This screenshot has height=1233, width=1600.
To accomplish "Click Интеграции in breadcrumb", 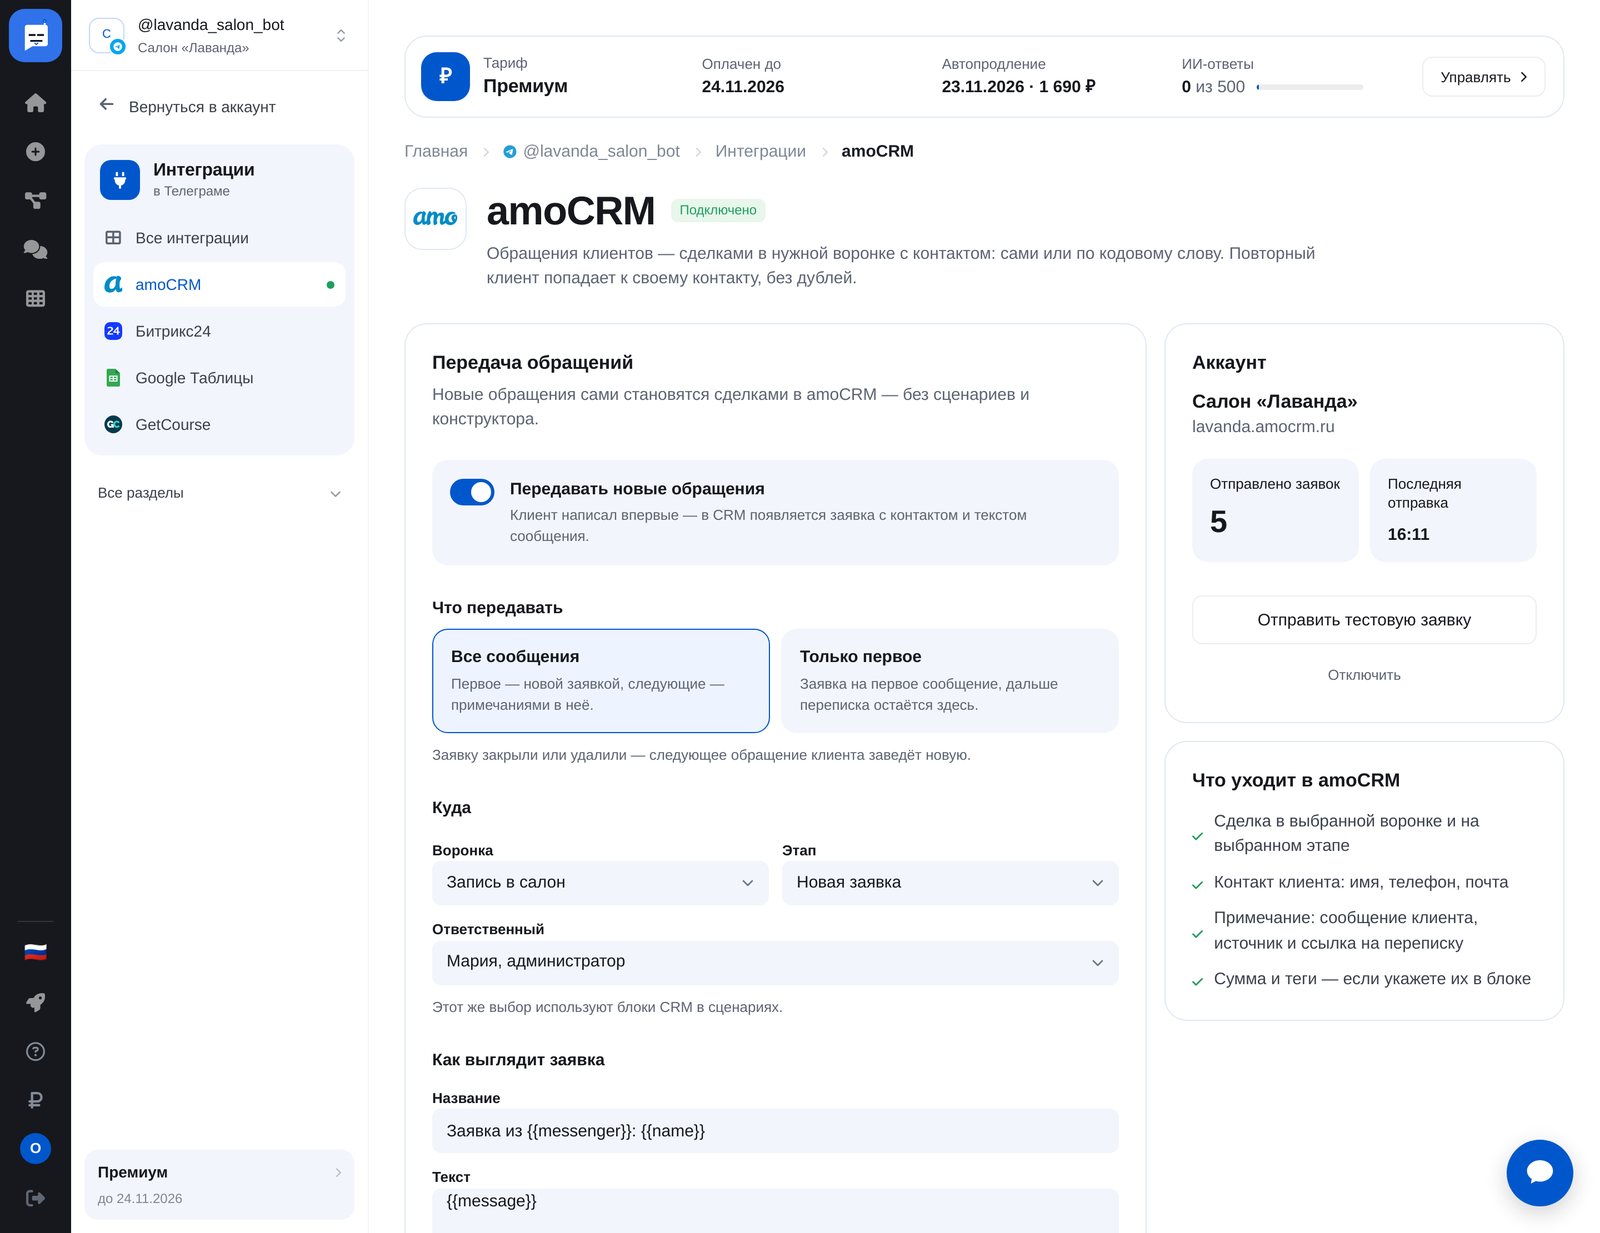I will pos(760,151).
